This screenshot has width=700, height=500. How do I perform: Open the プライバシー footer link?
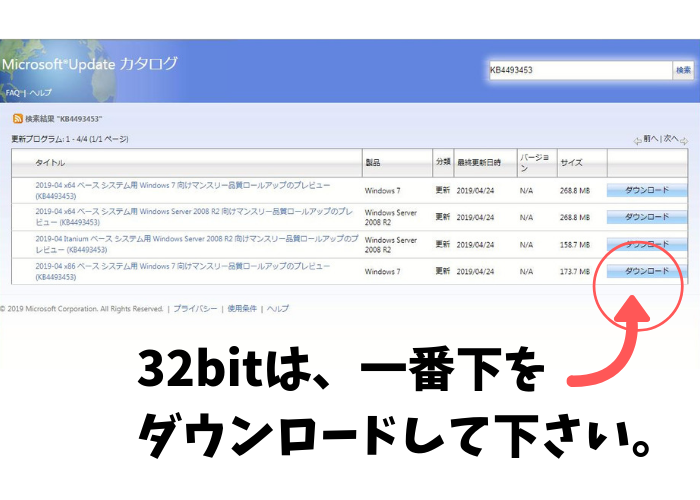tap(196, 308)
